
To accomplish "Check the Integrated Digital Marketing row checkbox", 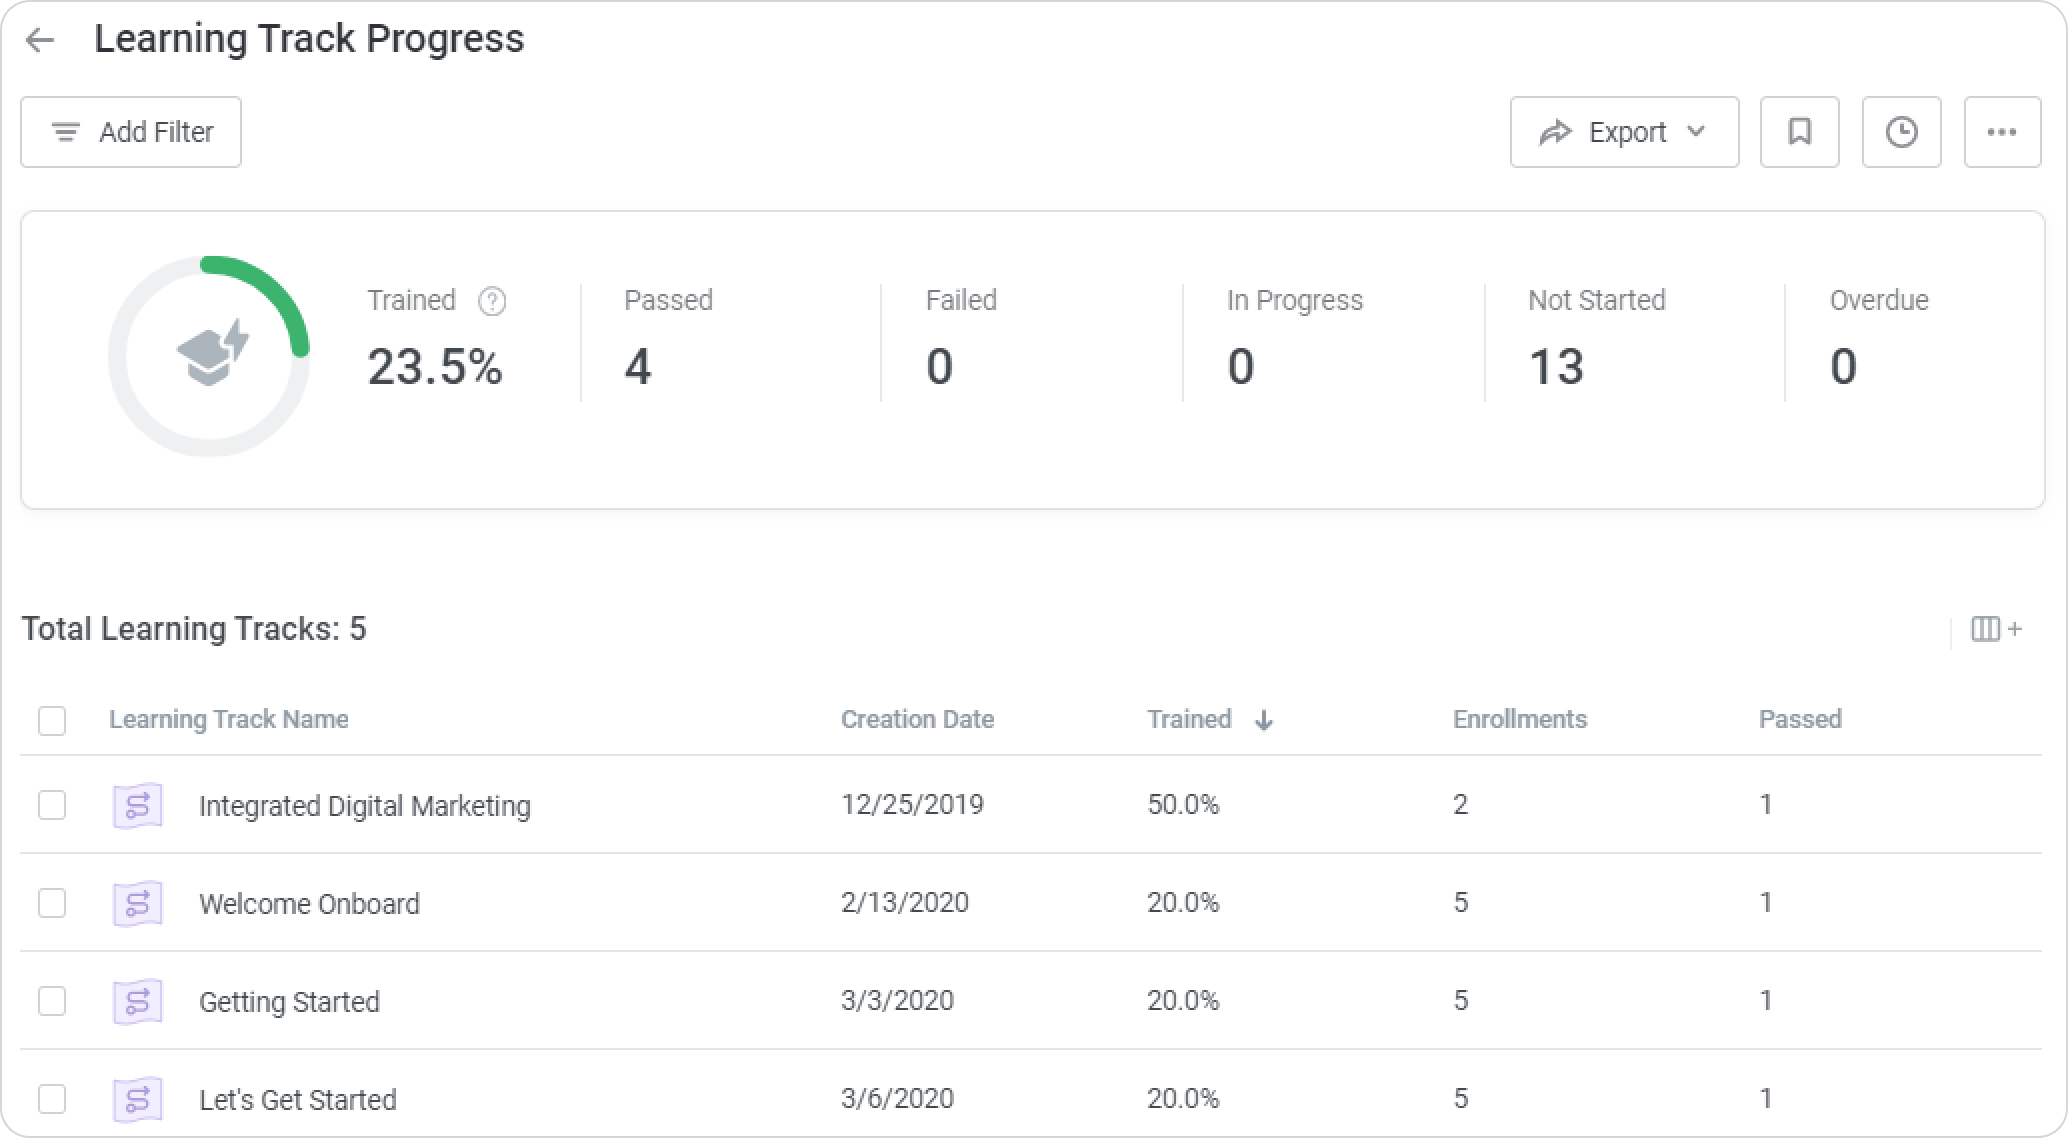I will click(52, 805).
